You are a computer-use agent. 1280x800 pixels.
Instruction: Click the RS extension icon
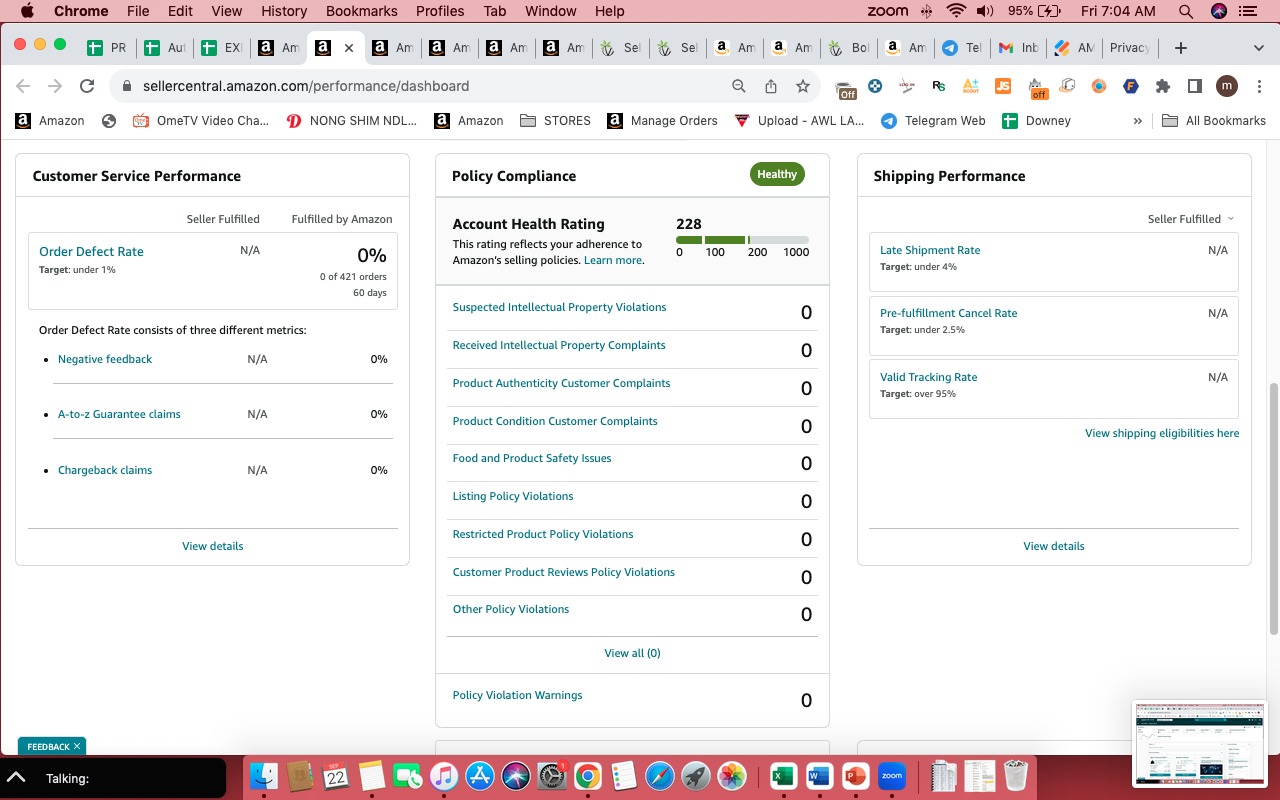click(938, 86)
